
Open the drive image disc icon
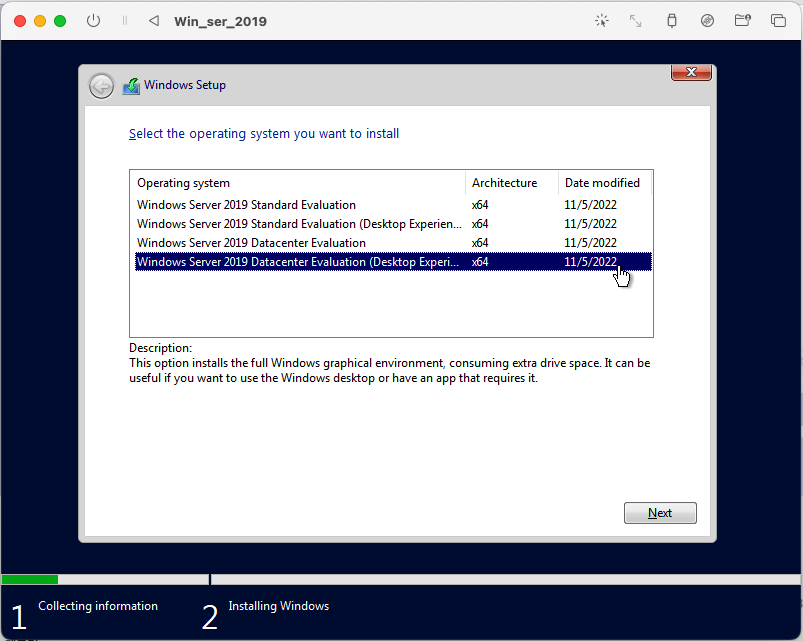[707, 21]
